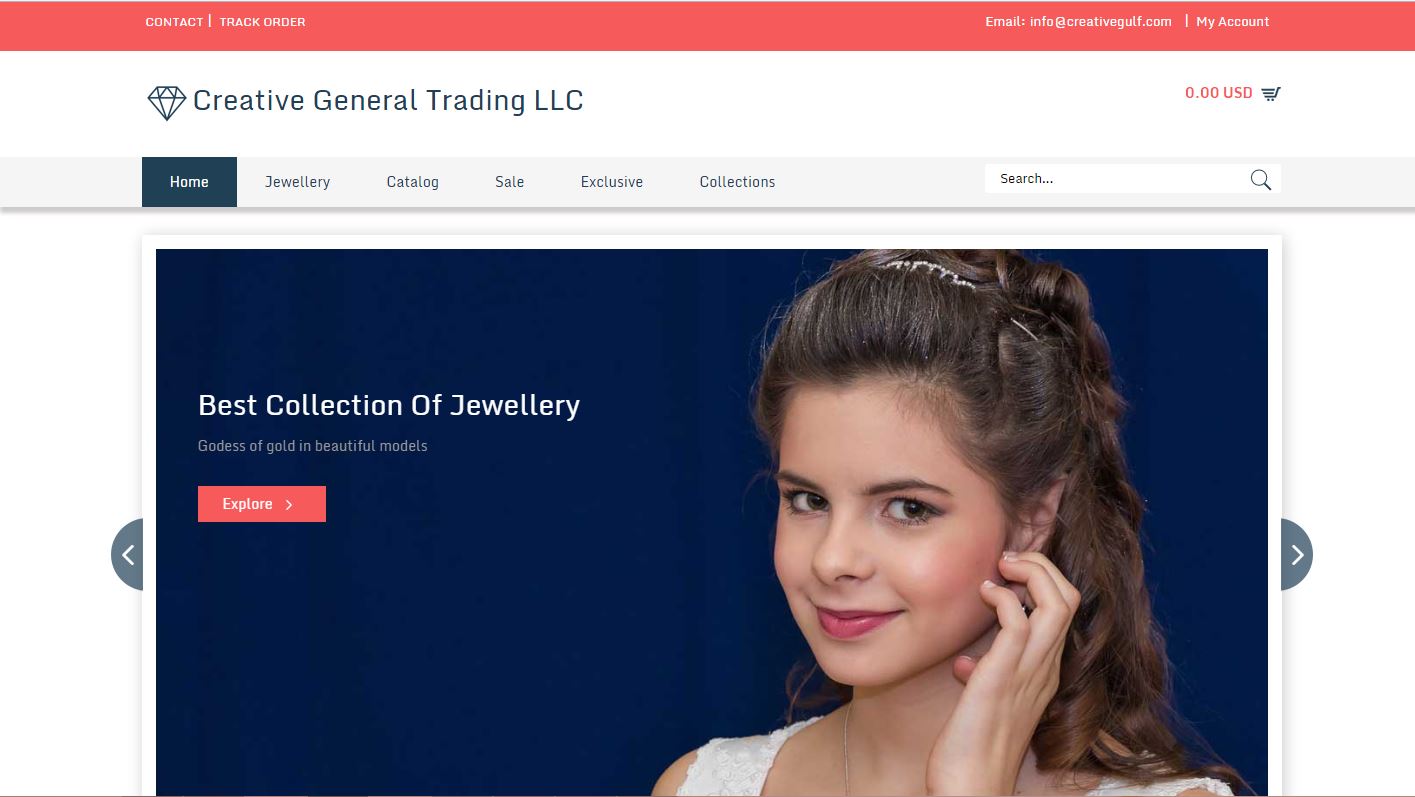The image size is (1415, 797).
Task: Click the Explore button
Action: point(262,504)
